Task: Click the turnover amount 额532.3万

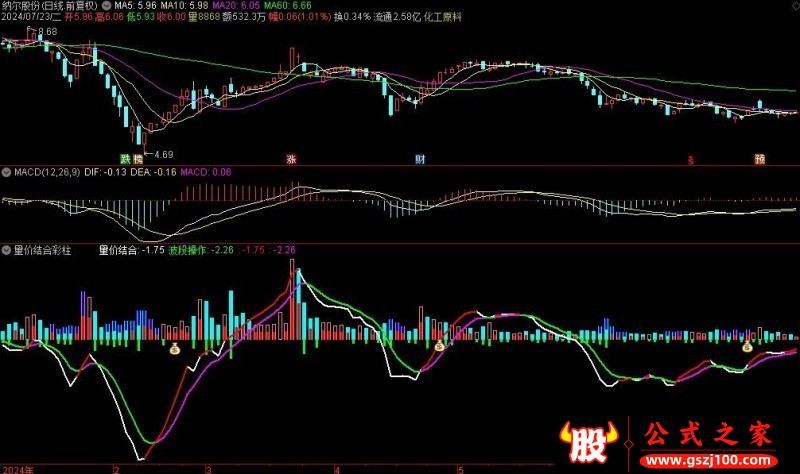Action: click(x=244, y=17)
